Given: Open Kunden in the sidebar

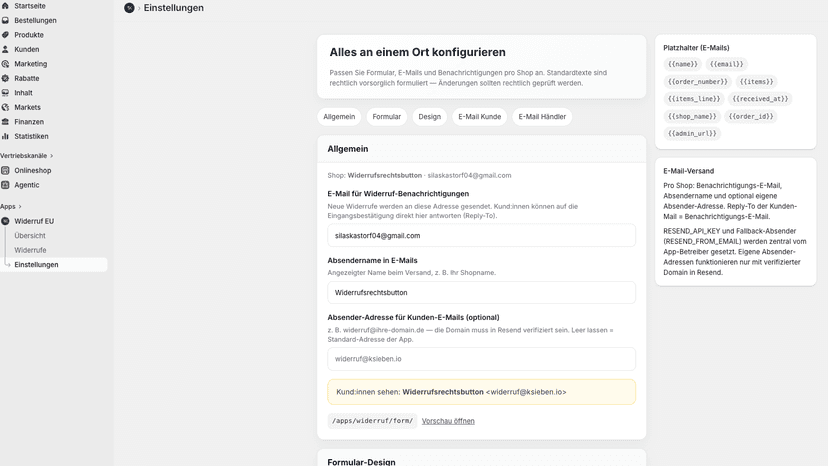Looking at the screenshot, I should 27,49.
